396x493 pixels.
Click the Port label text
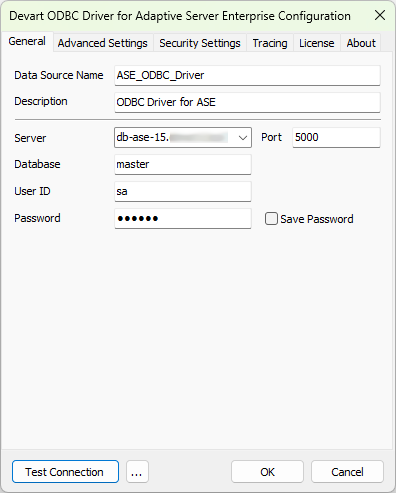[x=271, y=137]
